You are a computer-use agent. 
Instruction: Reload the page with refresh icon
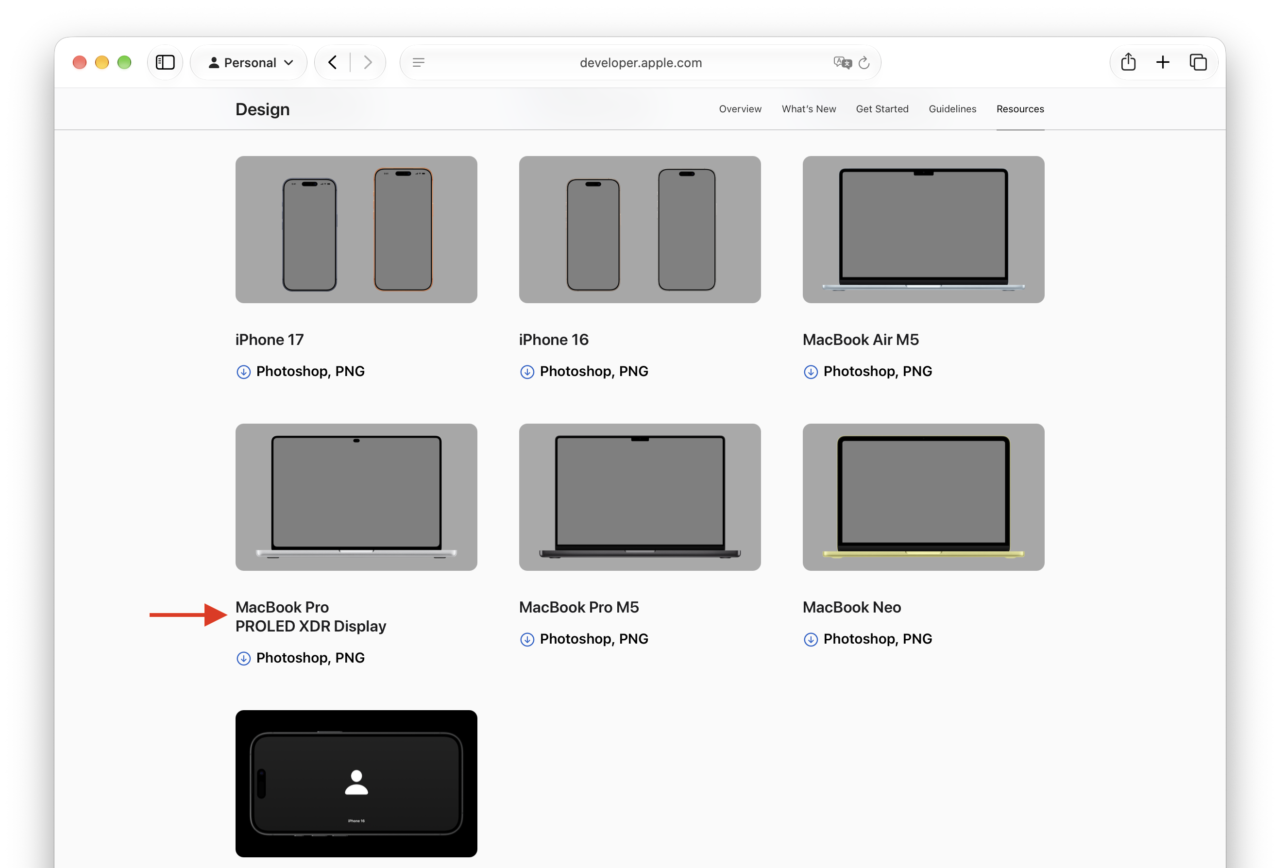pos(864,62)
